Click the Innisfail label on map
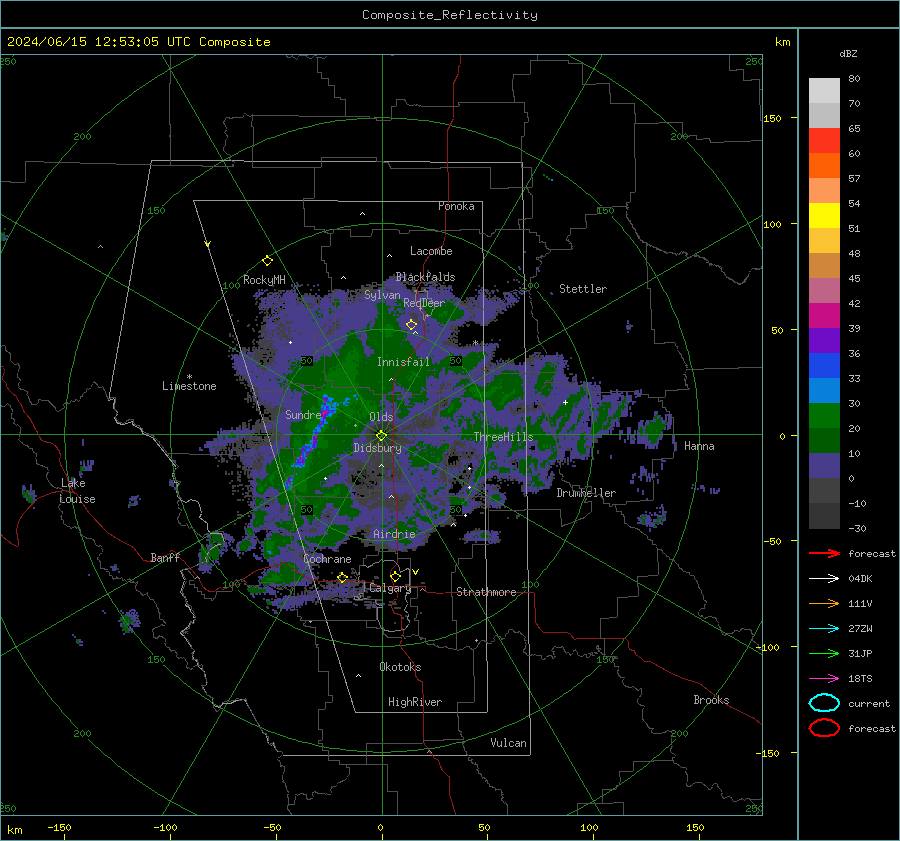The height and width of the screenshot is (841, 900). click(403, 362)
